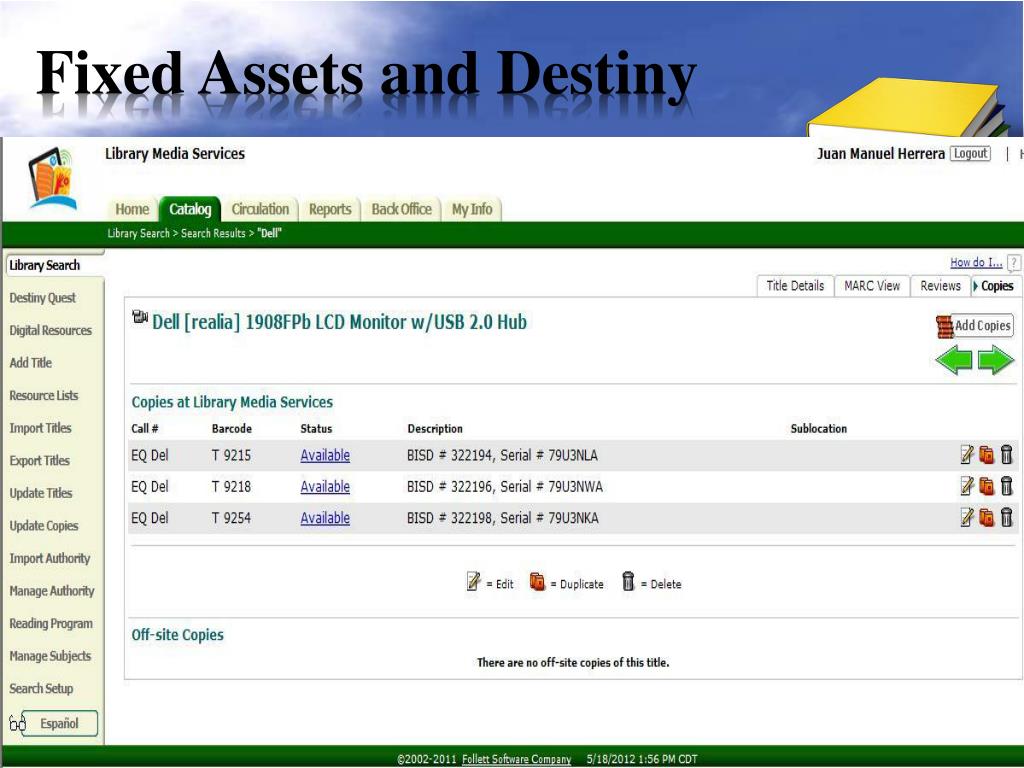Open Manage Authority in the sidebar
The width and height of the screenshot is (1024, 768).
(52, 591)
